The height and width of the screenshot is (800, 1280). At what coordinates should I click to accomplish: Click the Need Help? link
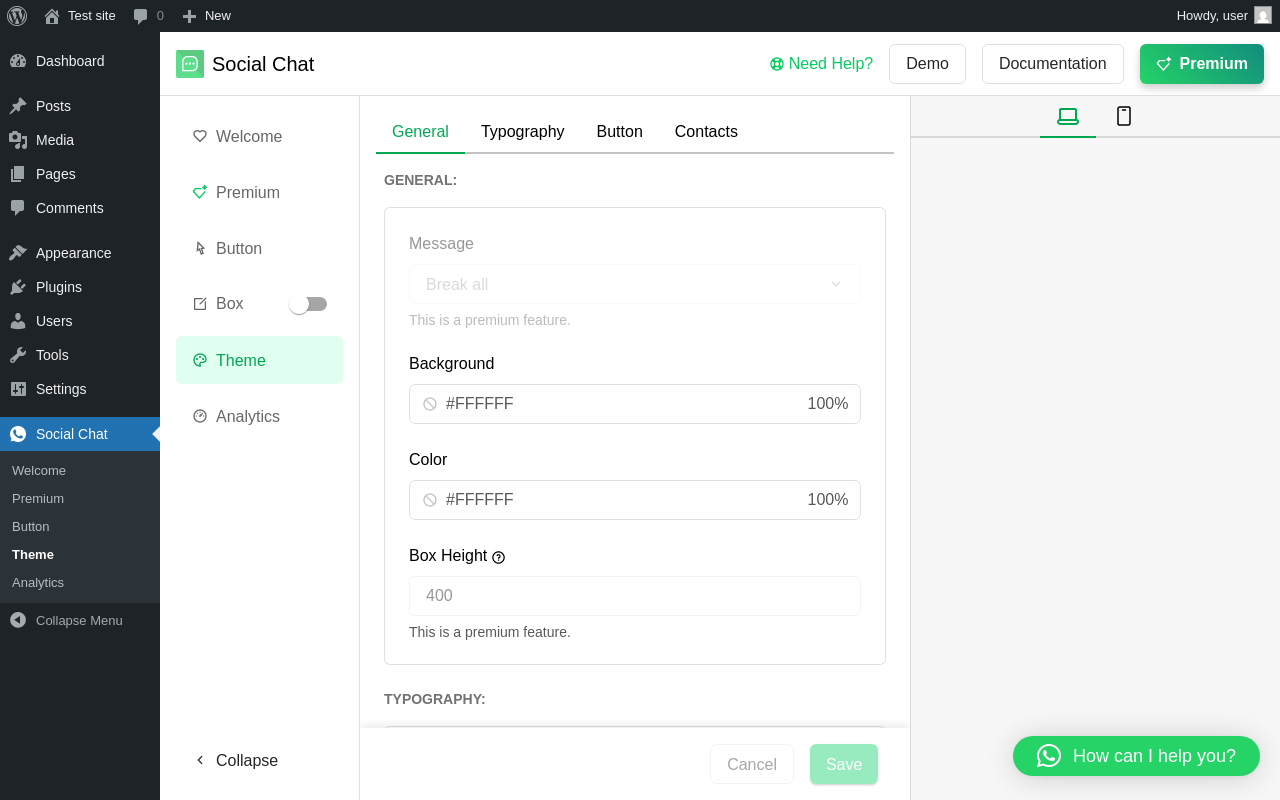coord(821,64)
